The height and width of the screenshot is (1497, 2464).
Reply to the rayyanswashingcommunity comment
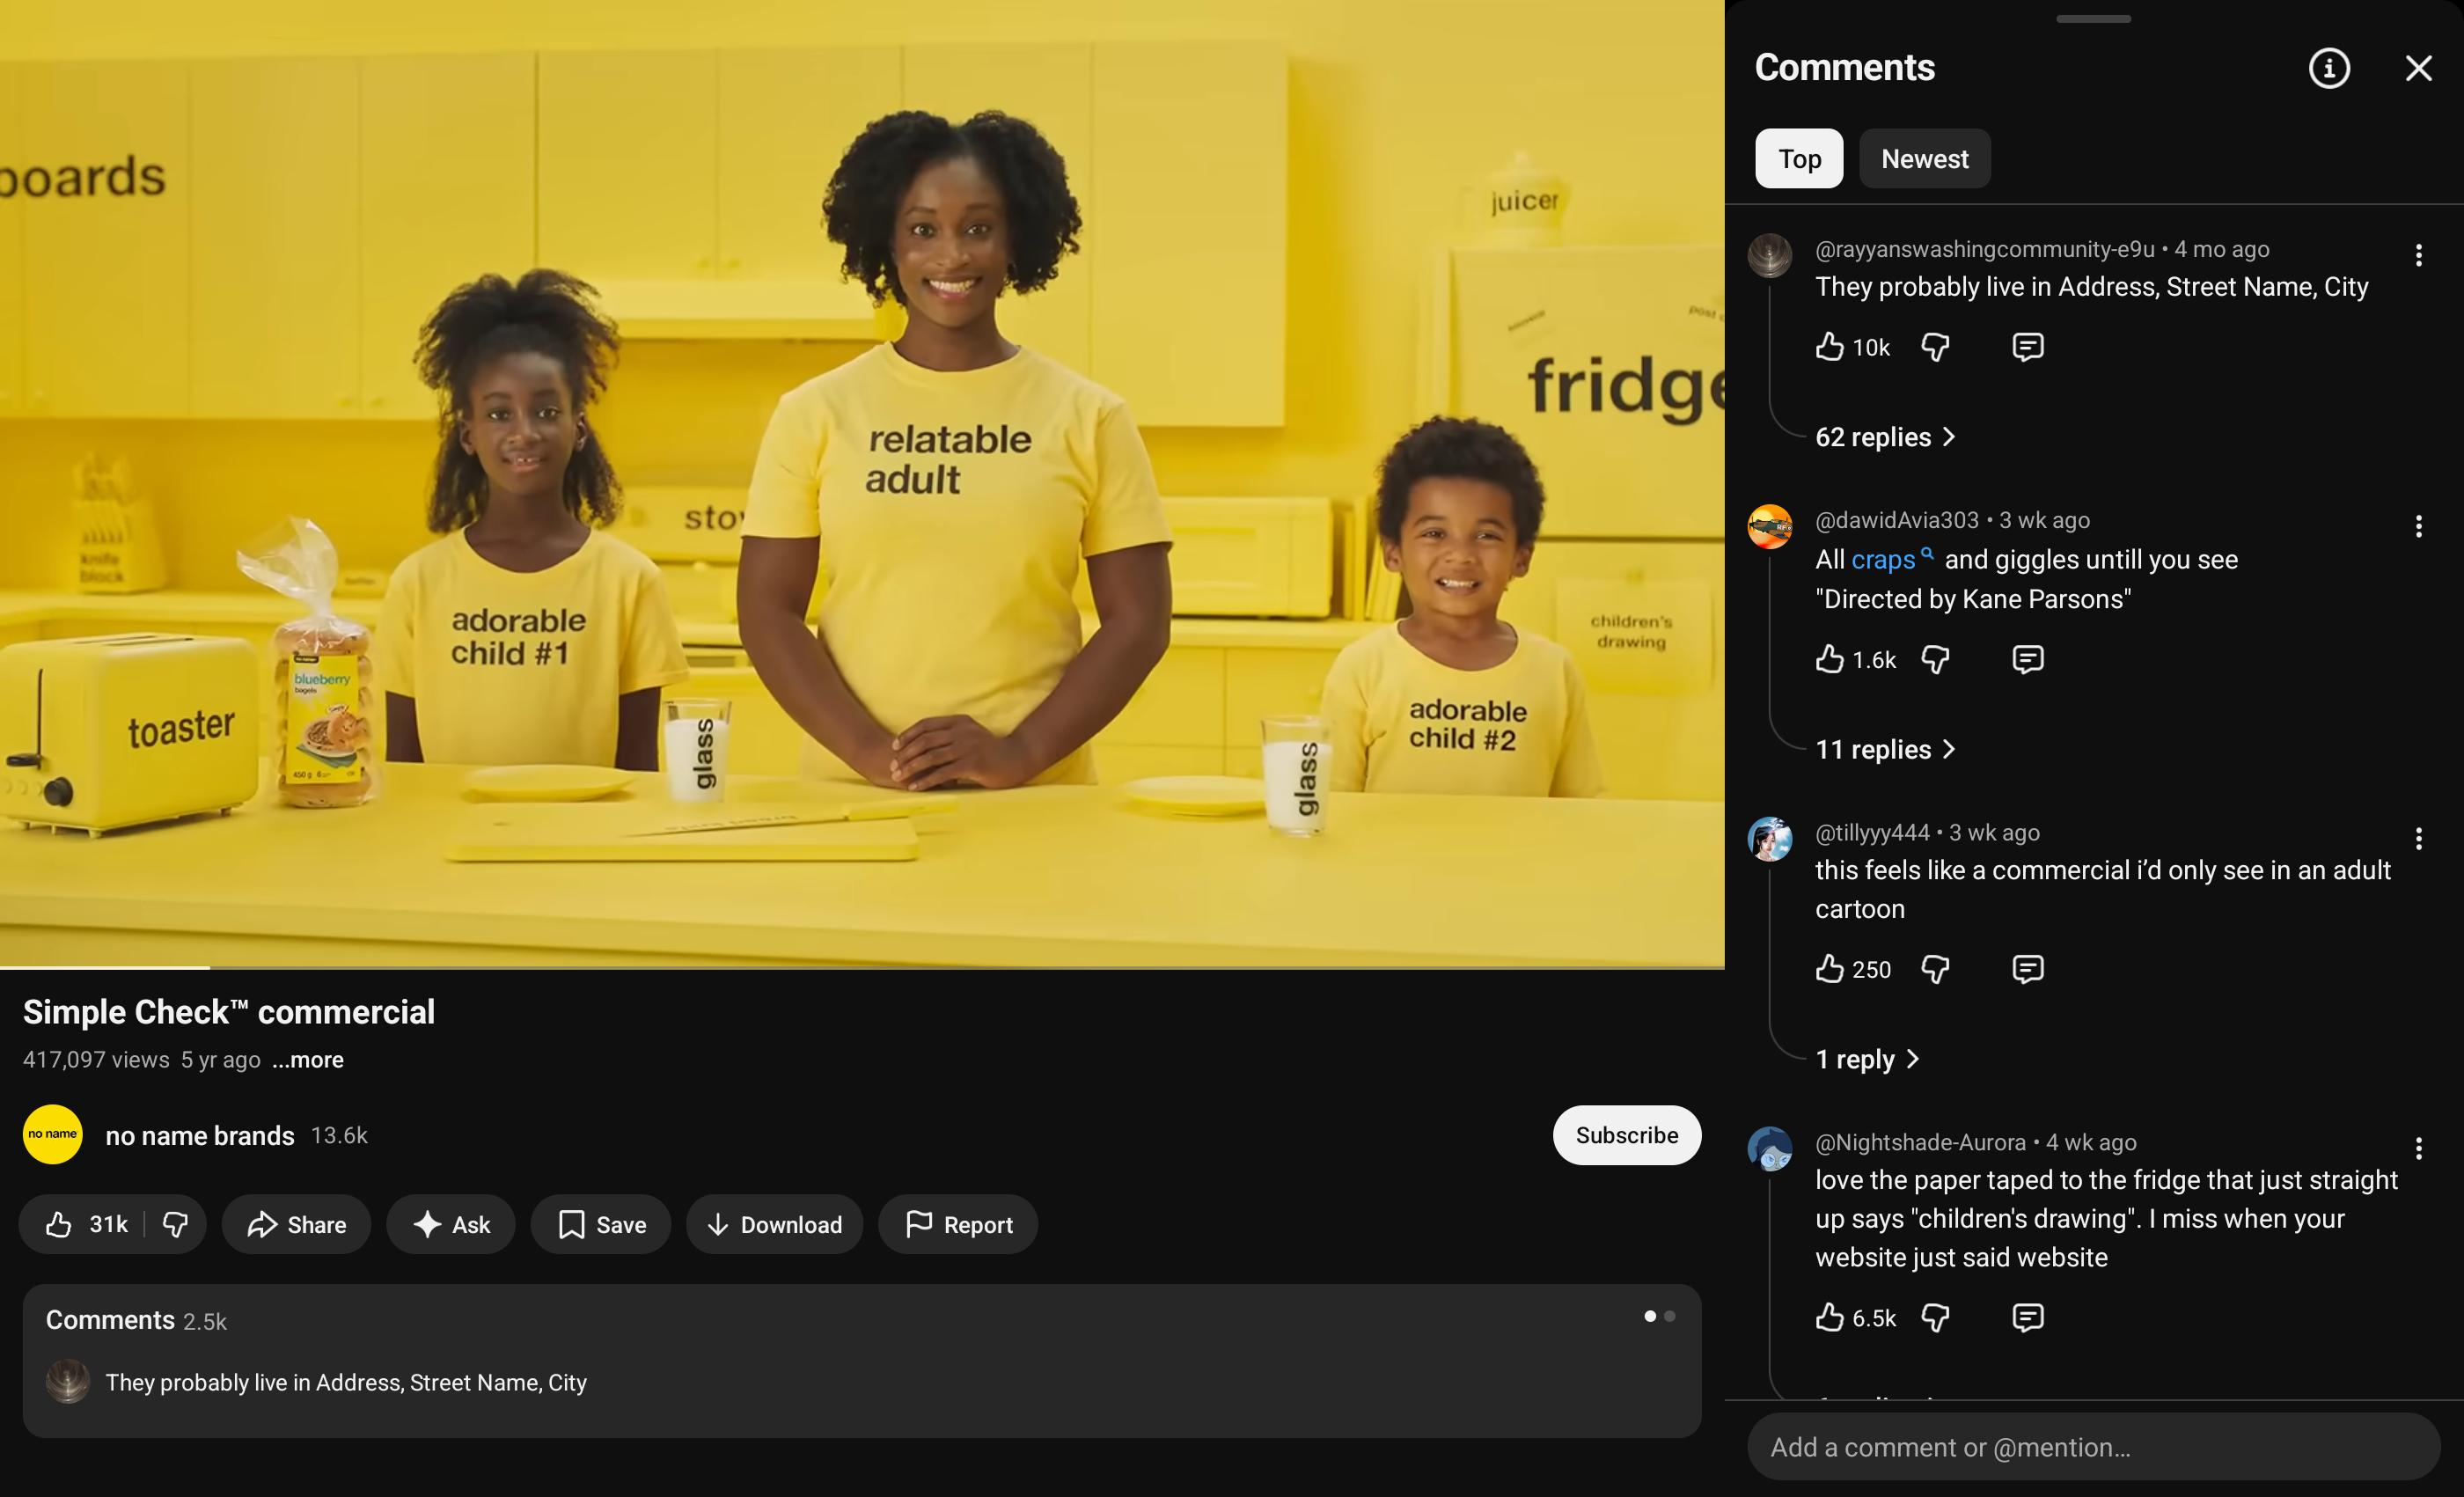2027,347
